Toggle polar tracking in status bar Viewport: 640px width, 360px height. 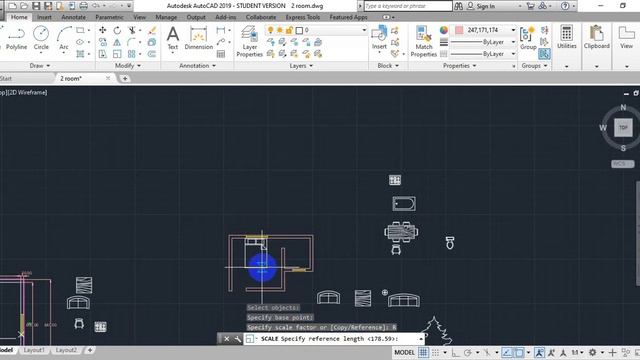click(x=468, y=352)
